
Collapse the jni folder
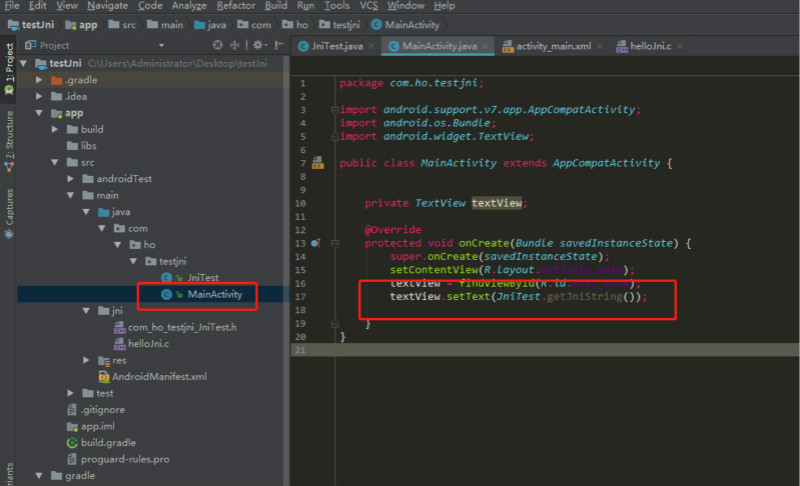click(x=86, y=311)
